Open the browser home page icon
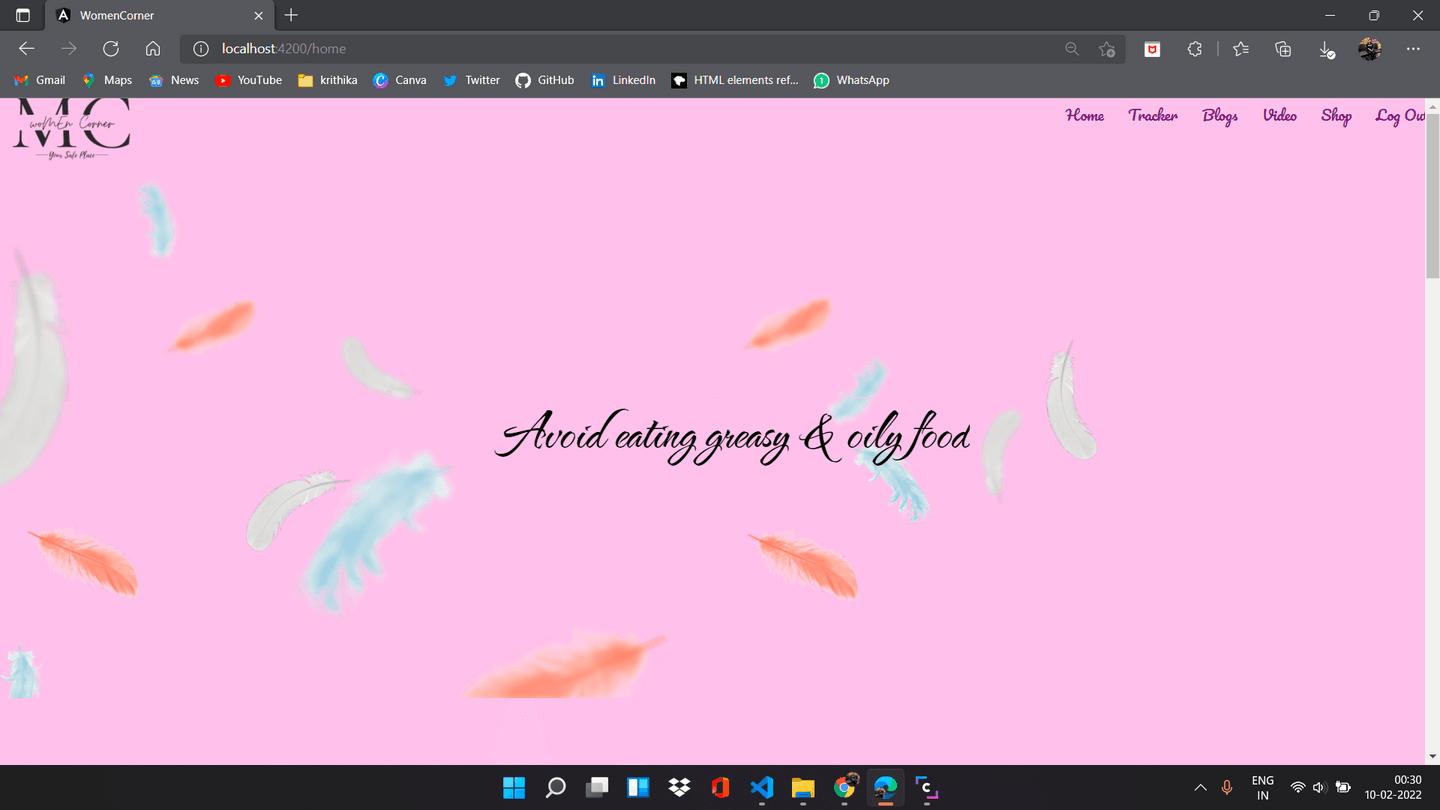Screen dimensions: 1440x810 (153, 49)
